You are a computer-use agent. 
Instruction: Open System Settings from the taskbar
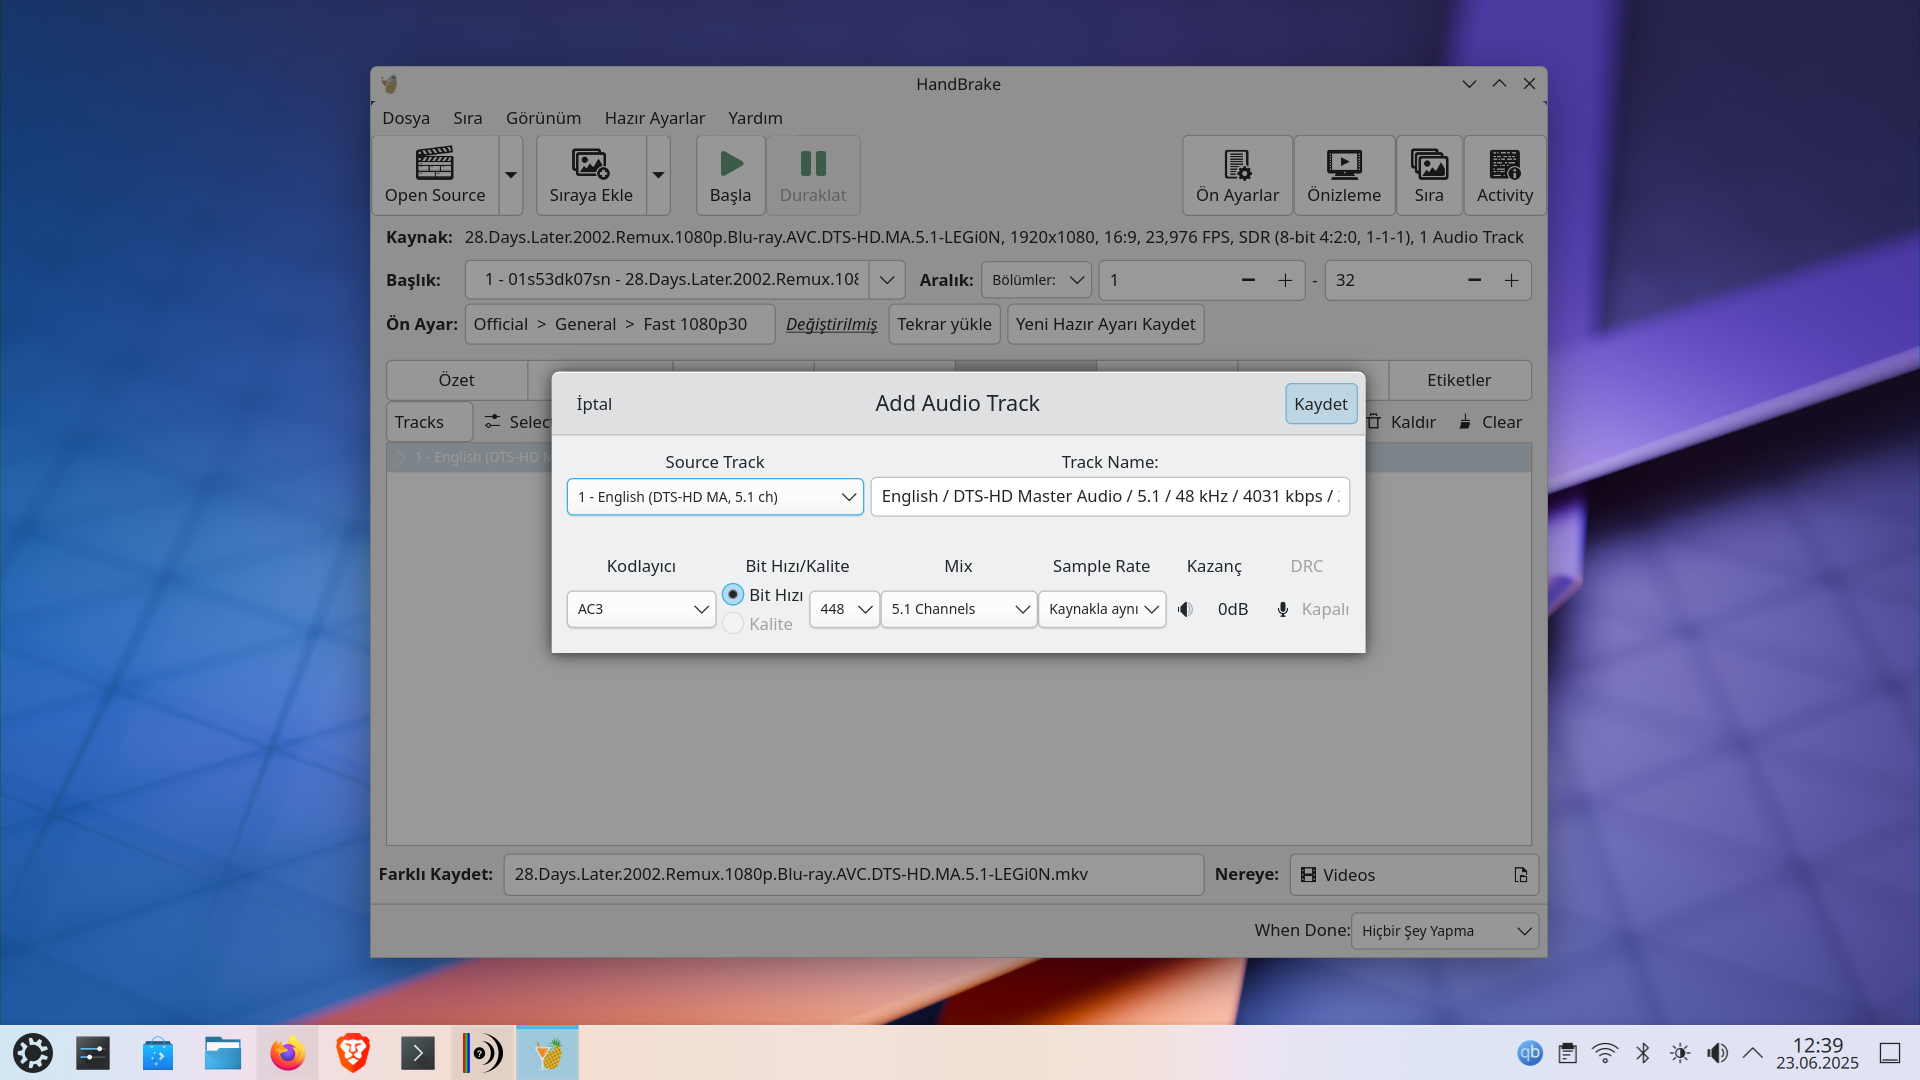tap(93, 1053)
